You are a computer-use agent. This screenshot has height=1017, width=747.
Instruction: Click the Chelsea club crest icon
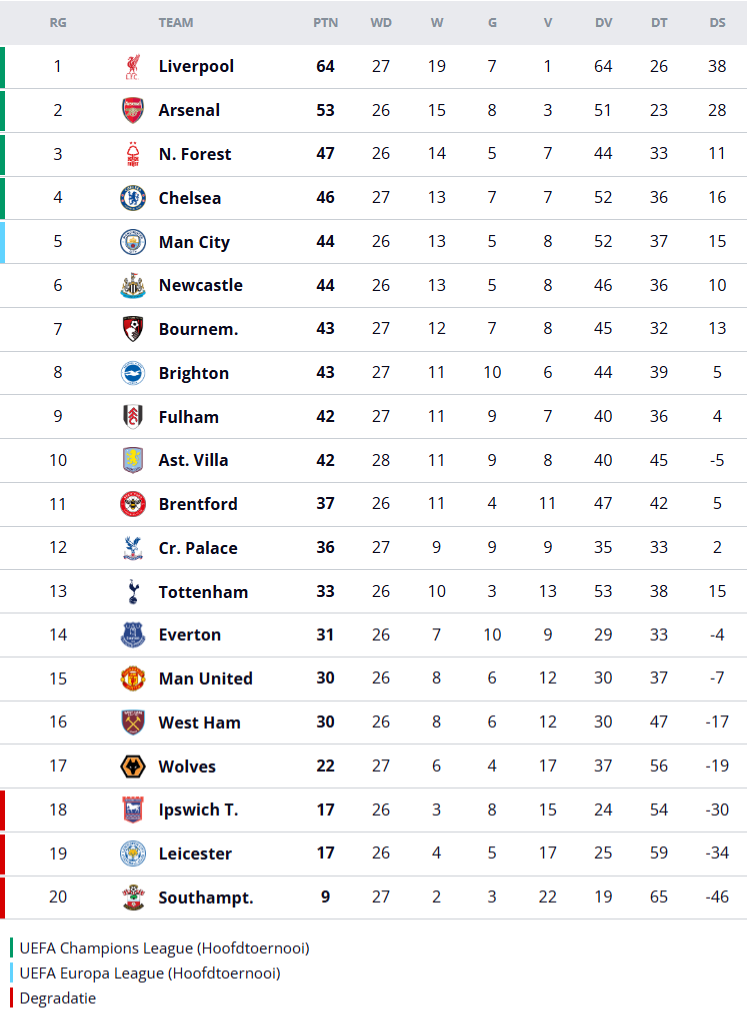point(132,198)
